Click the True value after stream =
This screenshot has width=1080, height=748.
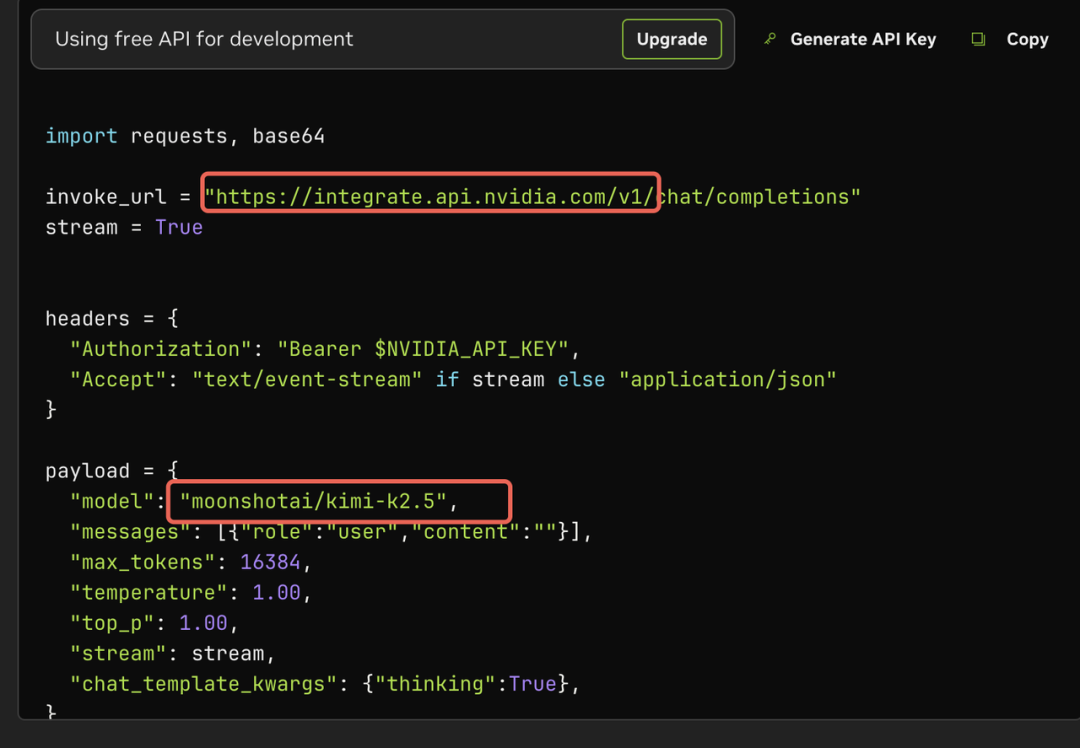coord(179,227)
